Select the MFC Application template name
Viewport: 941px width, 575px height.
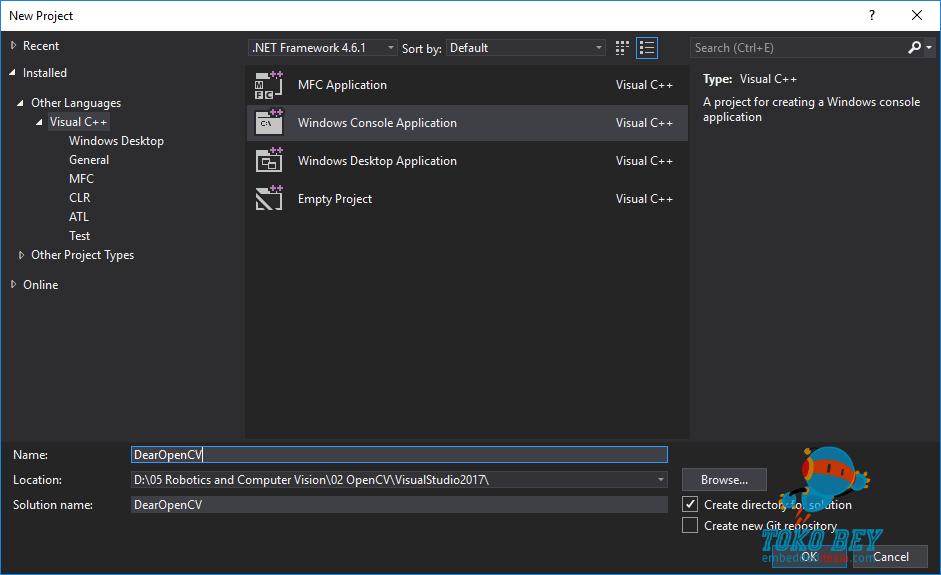343,85
